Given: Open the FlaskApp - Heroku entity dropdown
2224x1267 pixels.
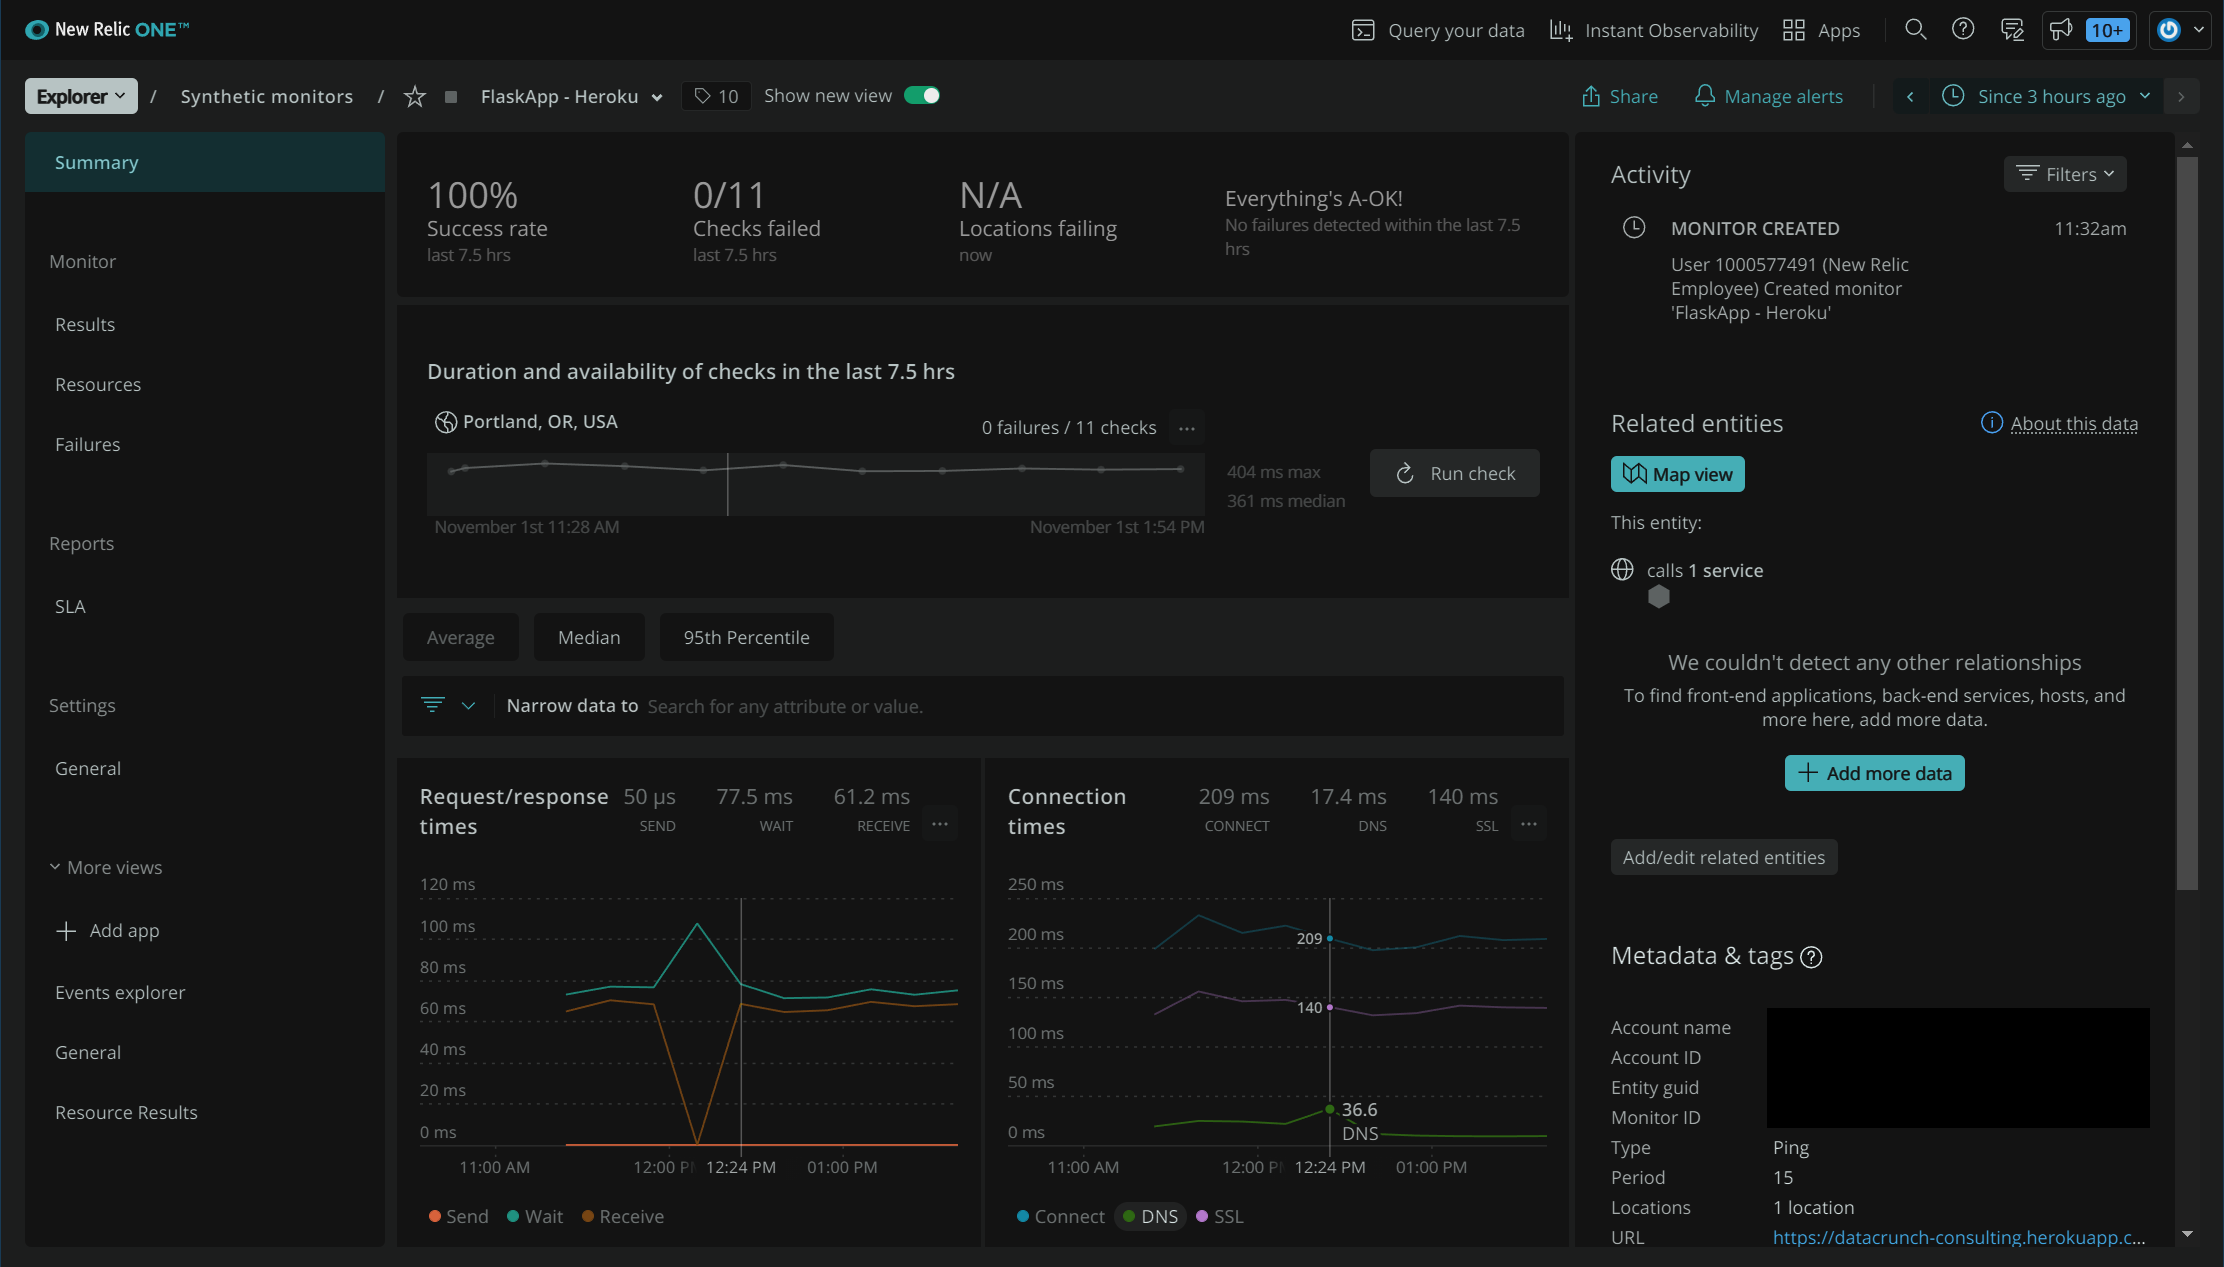Looking at the screenshot, I should [572, 96].
